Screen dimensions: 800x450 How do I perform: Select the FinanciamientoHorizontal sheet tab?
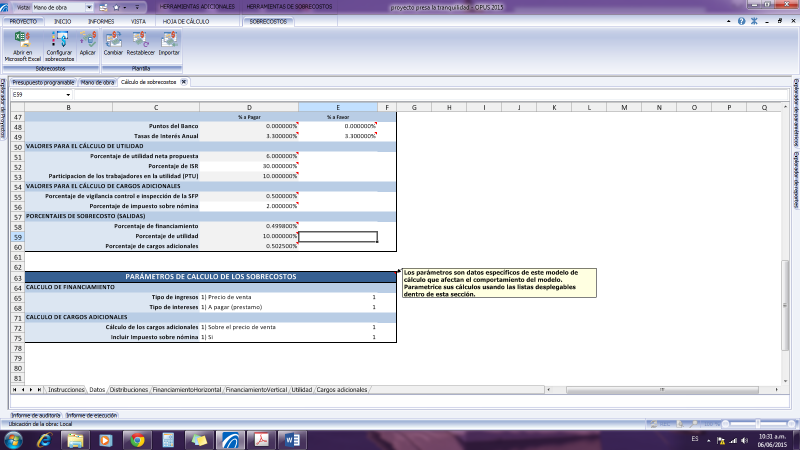click(x=187, y=389)
